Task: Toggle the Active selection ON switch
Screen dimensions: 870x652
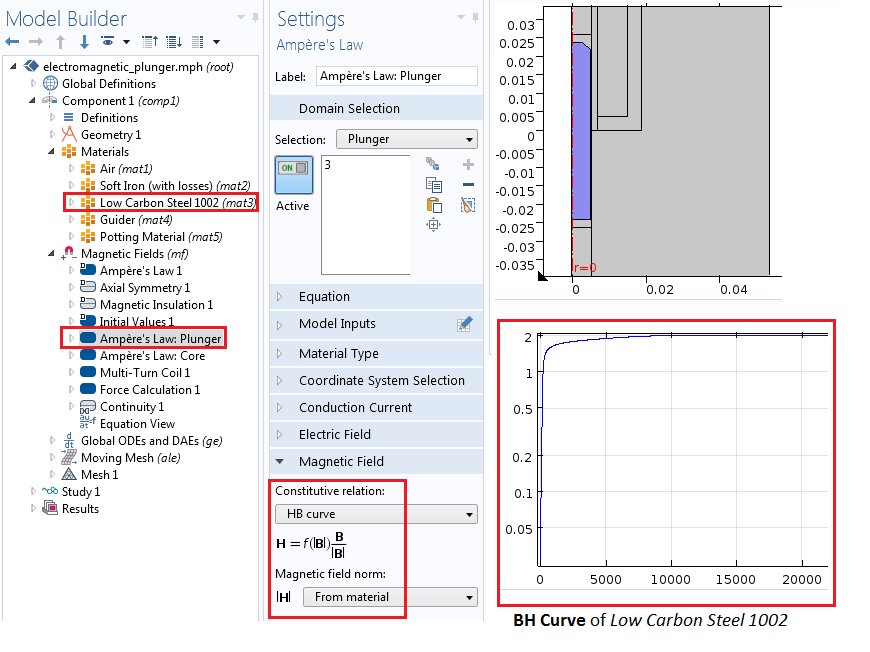Action: click(293, 169)
